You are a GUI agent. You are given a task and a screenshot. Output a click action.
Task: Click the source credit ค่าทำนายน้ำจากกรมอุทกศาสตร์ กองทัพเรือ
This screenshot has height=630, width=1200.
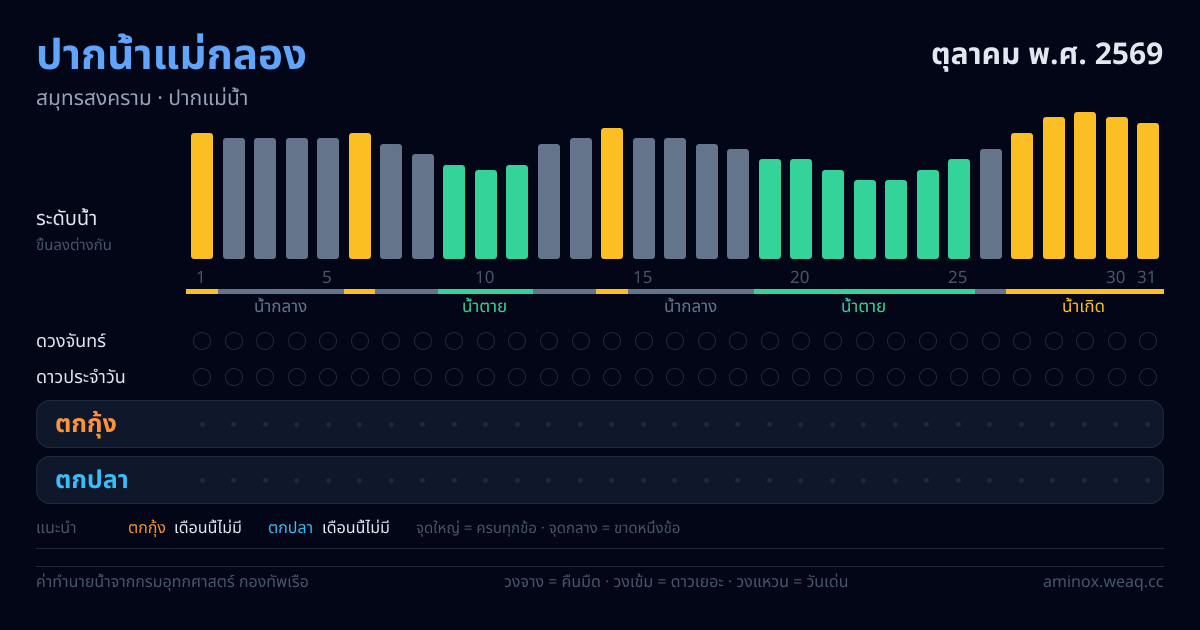click(172, 581)
